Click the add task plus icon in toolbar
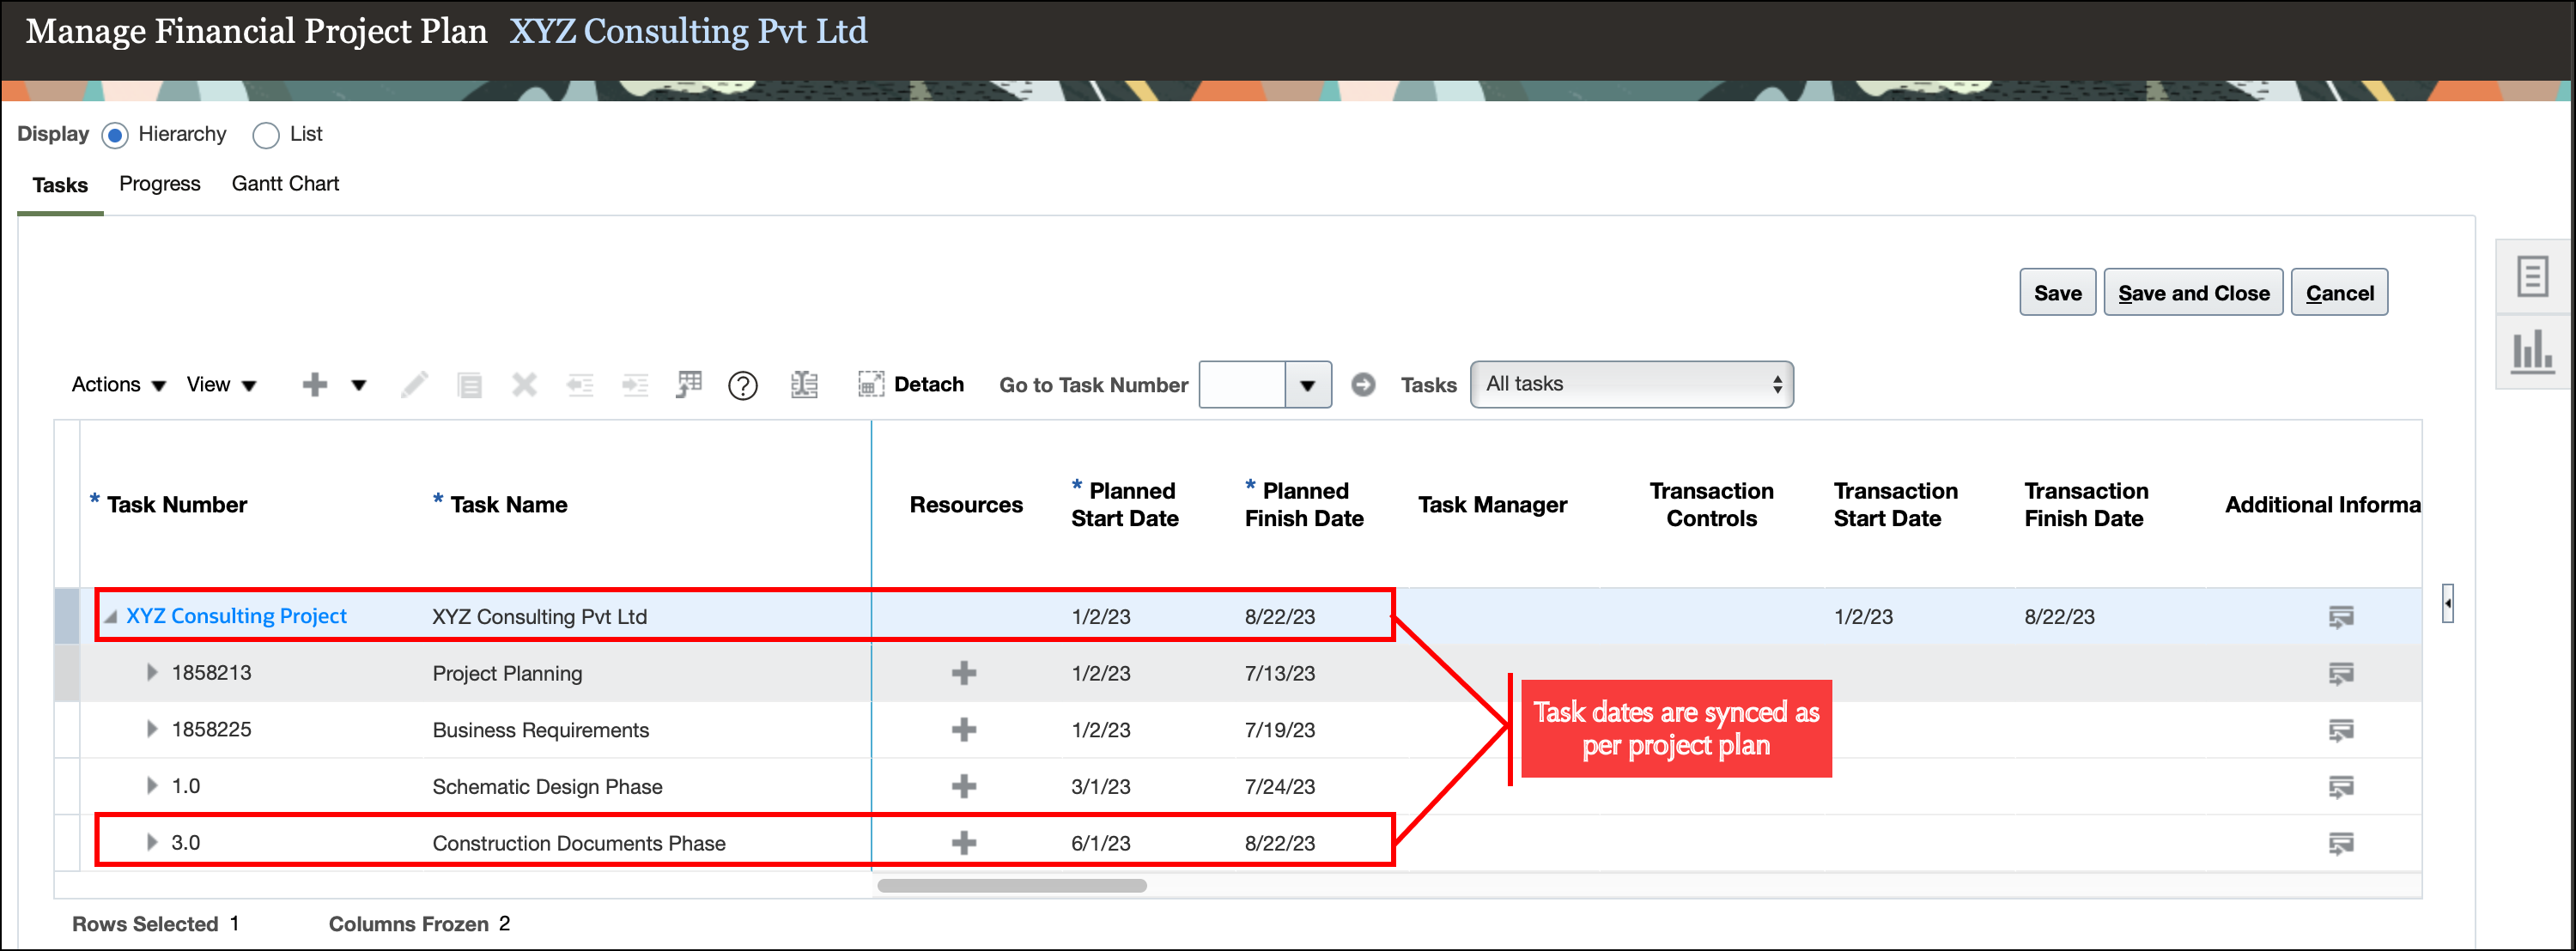 [314, 385]
